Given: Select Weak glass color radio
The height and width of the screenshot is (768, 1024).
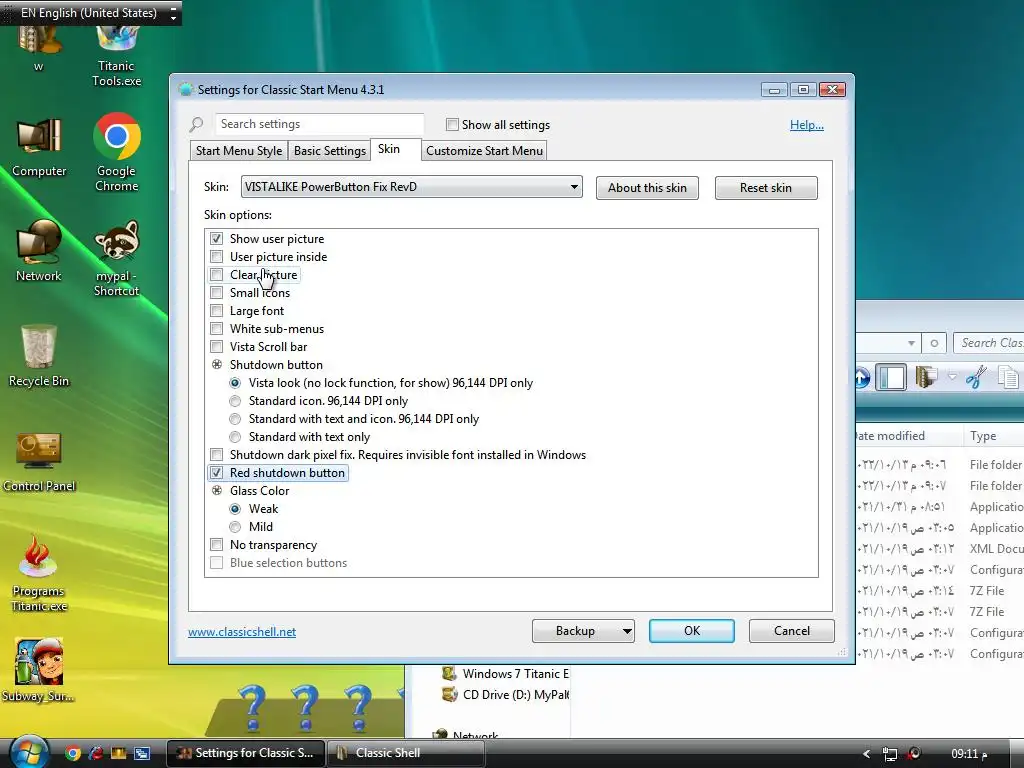Looking at the screenshot, I should (235, 509).
